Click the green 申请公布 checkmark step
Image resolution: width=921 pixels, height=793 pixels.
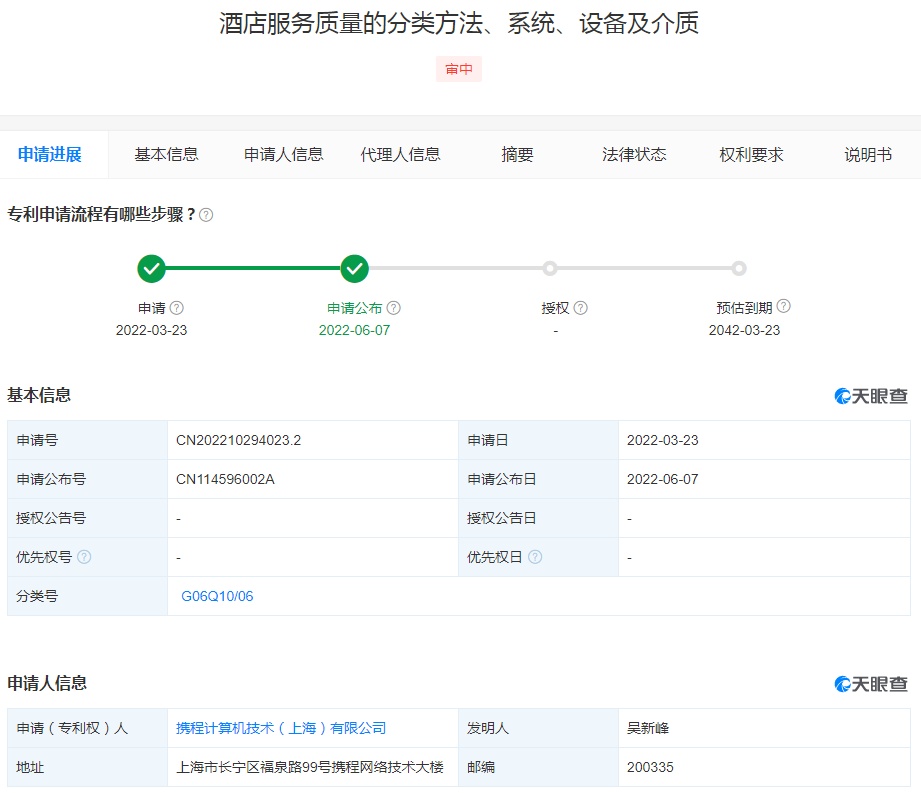354,268
